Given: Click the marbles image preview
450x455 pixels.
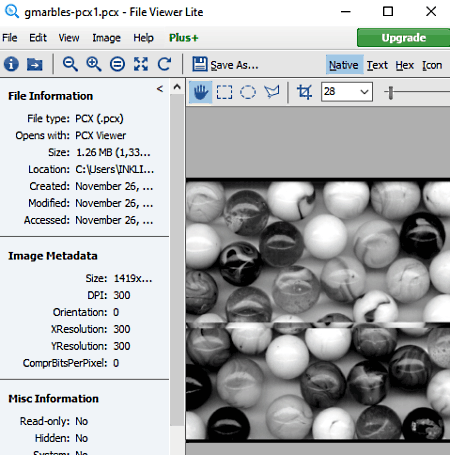Looking at the screenshot, I should click(x=318, y=310).
